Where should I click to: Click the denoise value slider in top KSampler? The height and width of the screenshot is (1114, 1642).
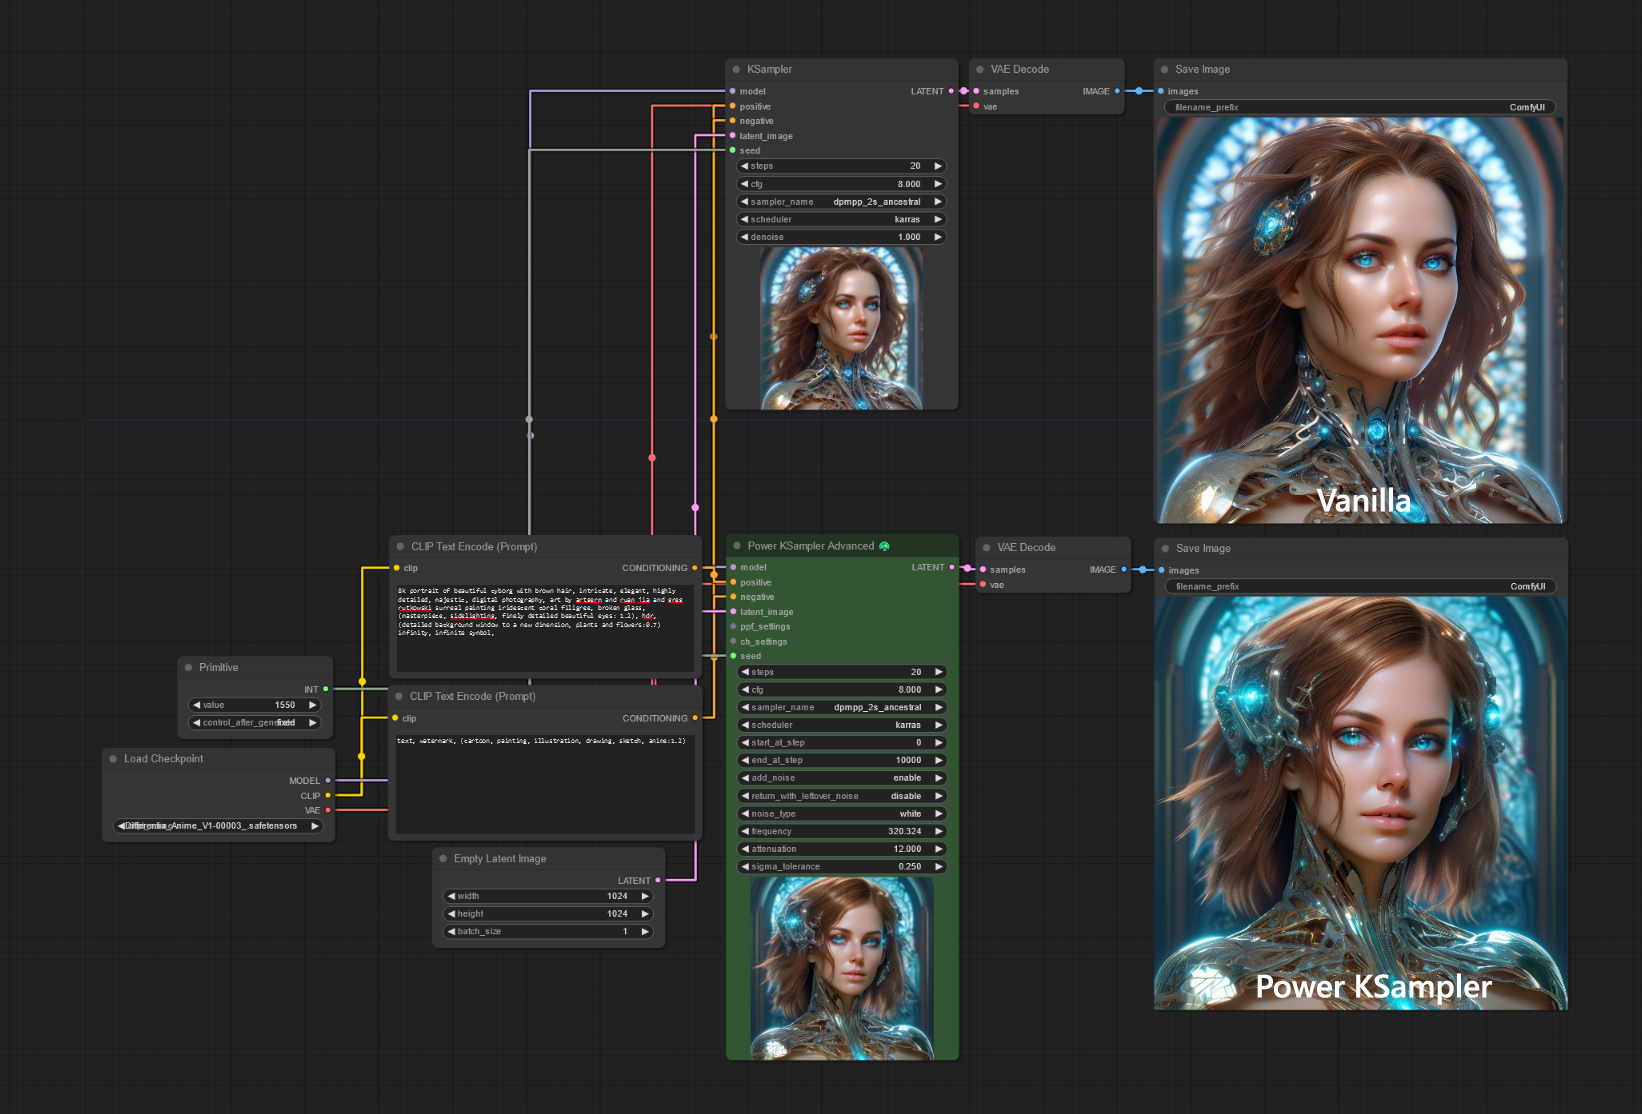coord(841,237)
